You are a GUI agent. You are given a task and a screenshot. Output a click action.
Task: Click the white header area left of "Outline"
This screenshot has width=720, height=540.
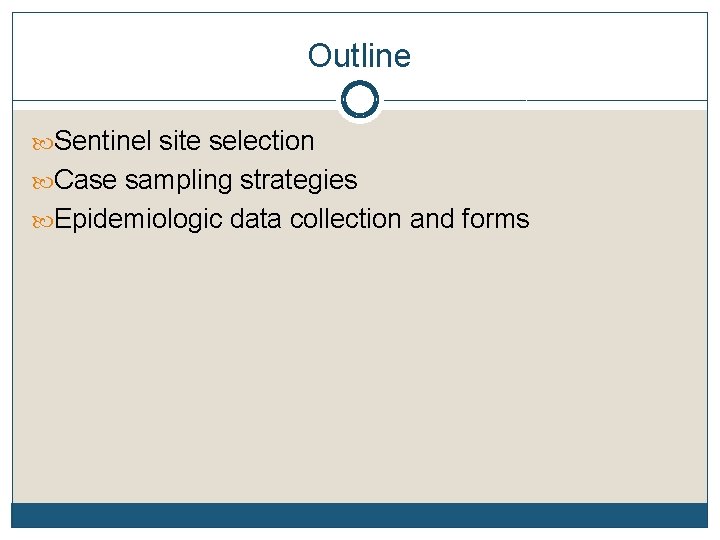[x=150, y=56]
